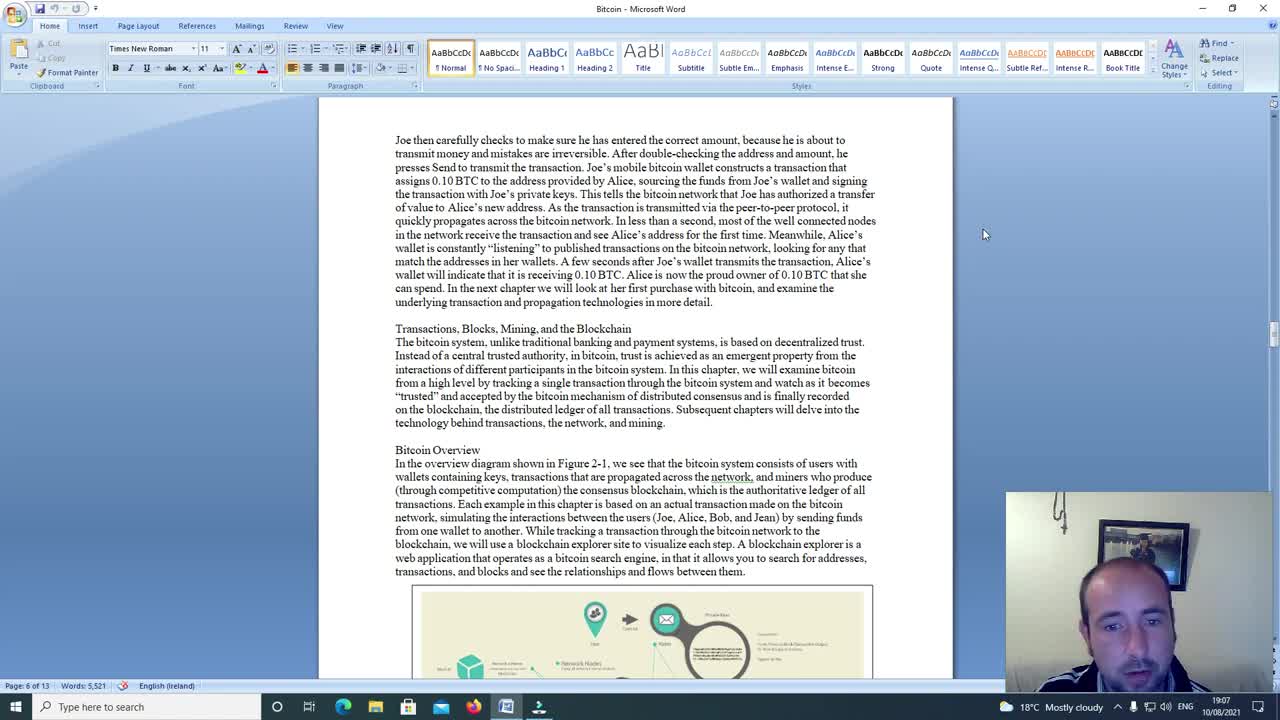Screen dimensions: 1280x720
Task: Open the Office Button menu
Action: point(14,13)
